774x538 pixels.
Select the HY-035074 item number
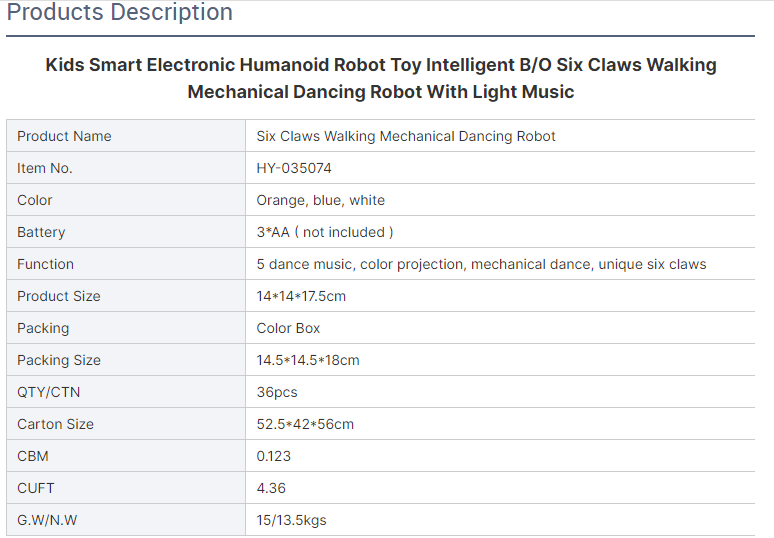coord(294,168)
